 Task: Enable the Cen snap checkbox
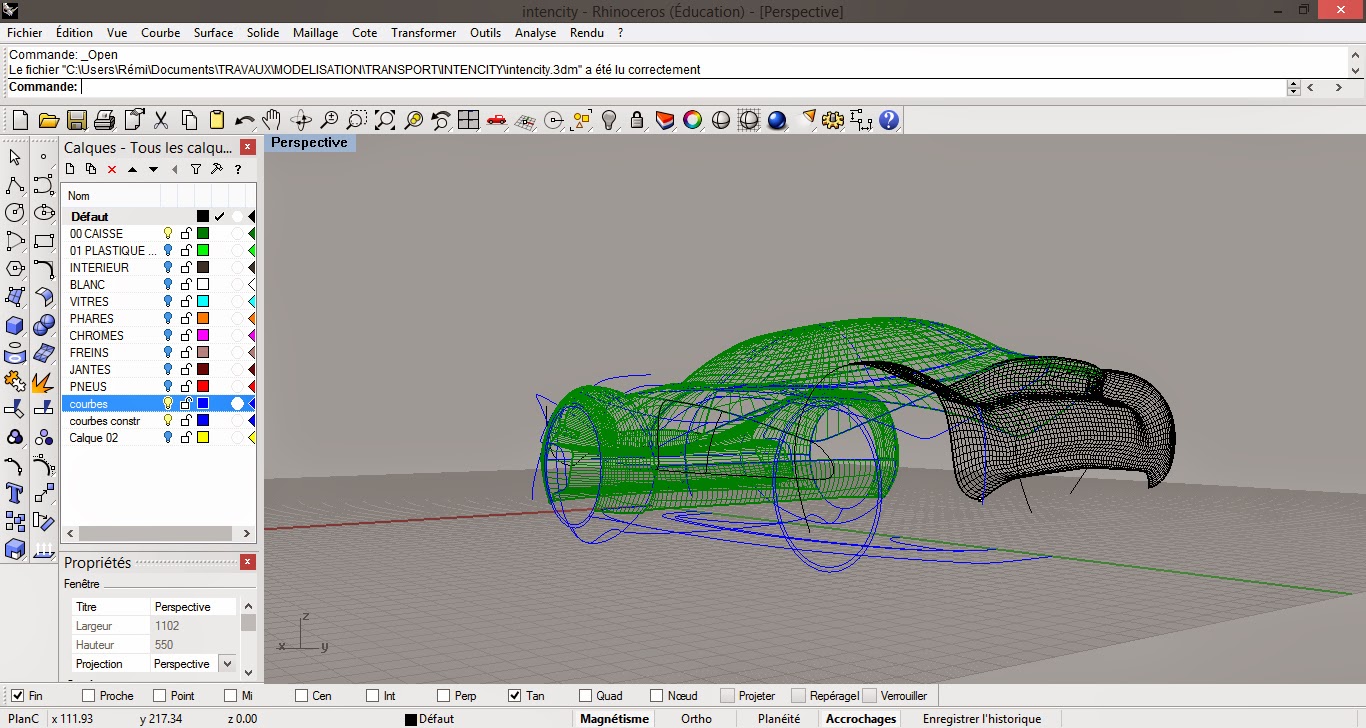[302, 696]
